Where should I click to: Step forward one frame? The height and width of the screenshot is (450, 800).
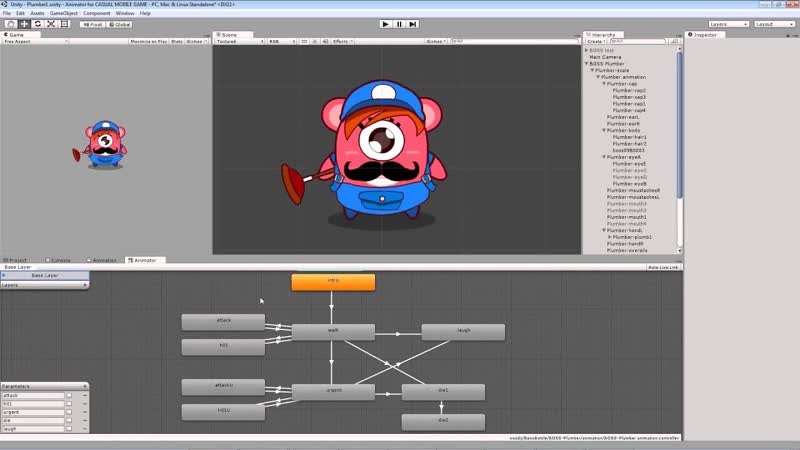(413, 24)
